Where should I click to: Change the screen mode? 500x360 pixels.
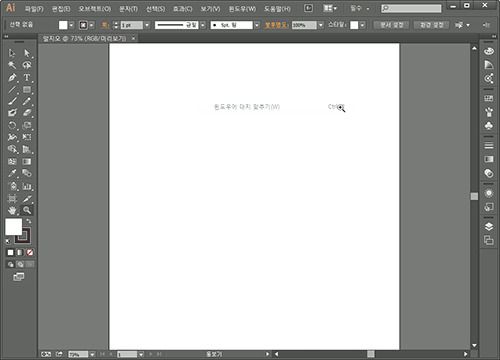click(19, 277)
